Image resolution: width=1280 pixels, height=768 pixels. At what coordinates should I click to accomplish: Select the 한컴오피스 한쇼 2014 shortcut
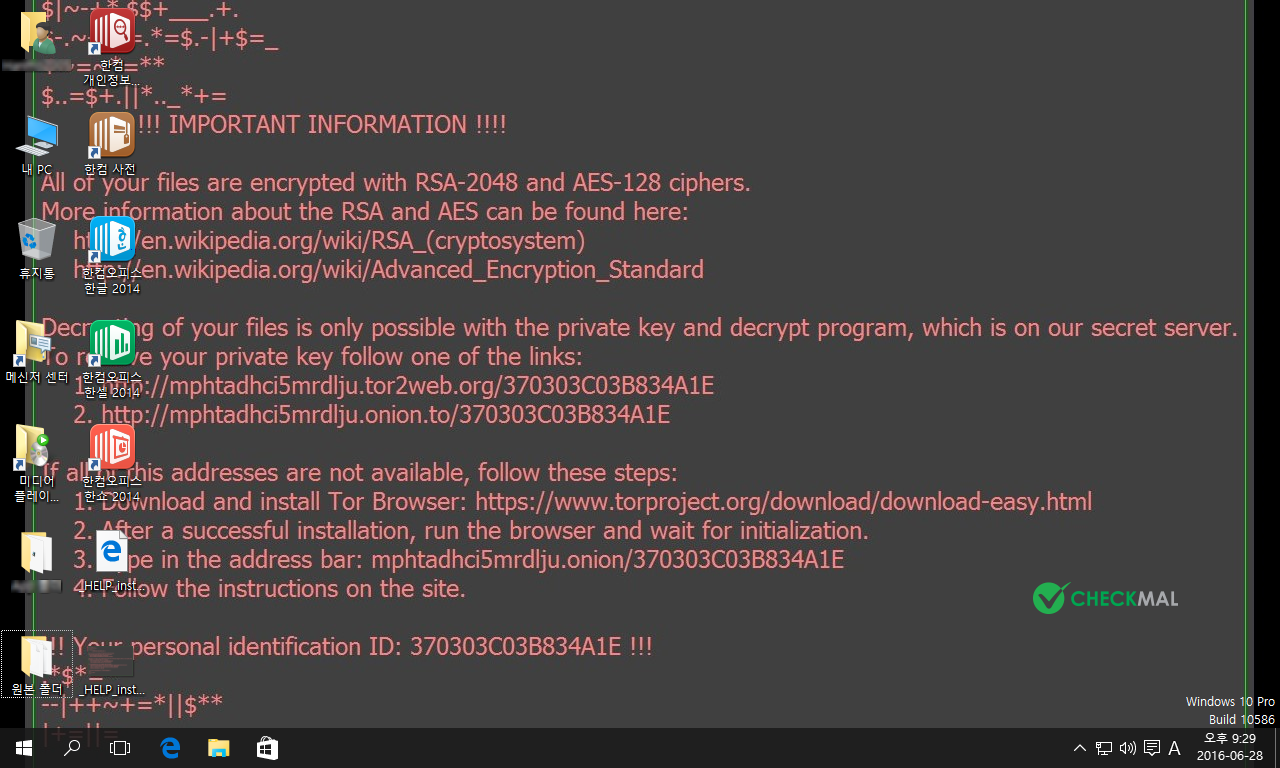(112, 448)
